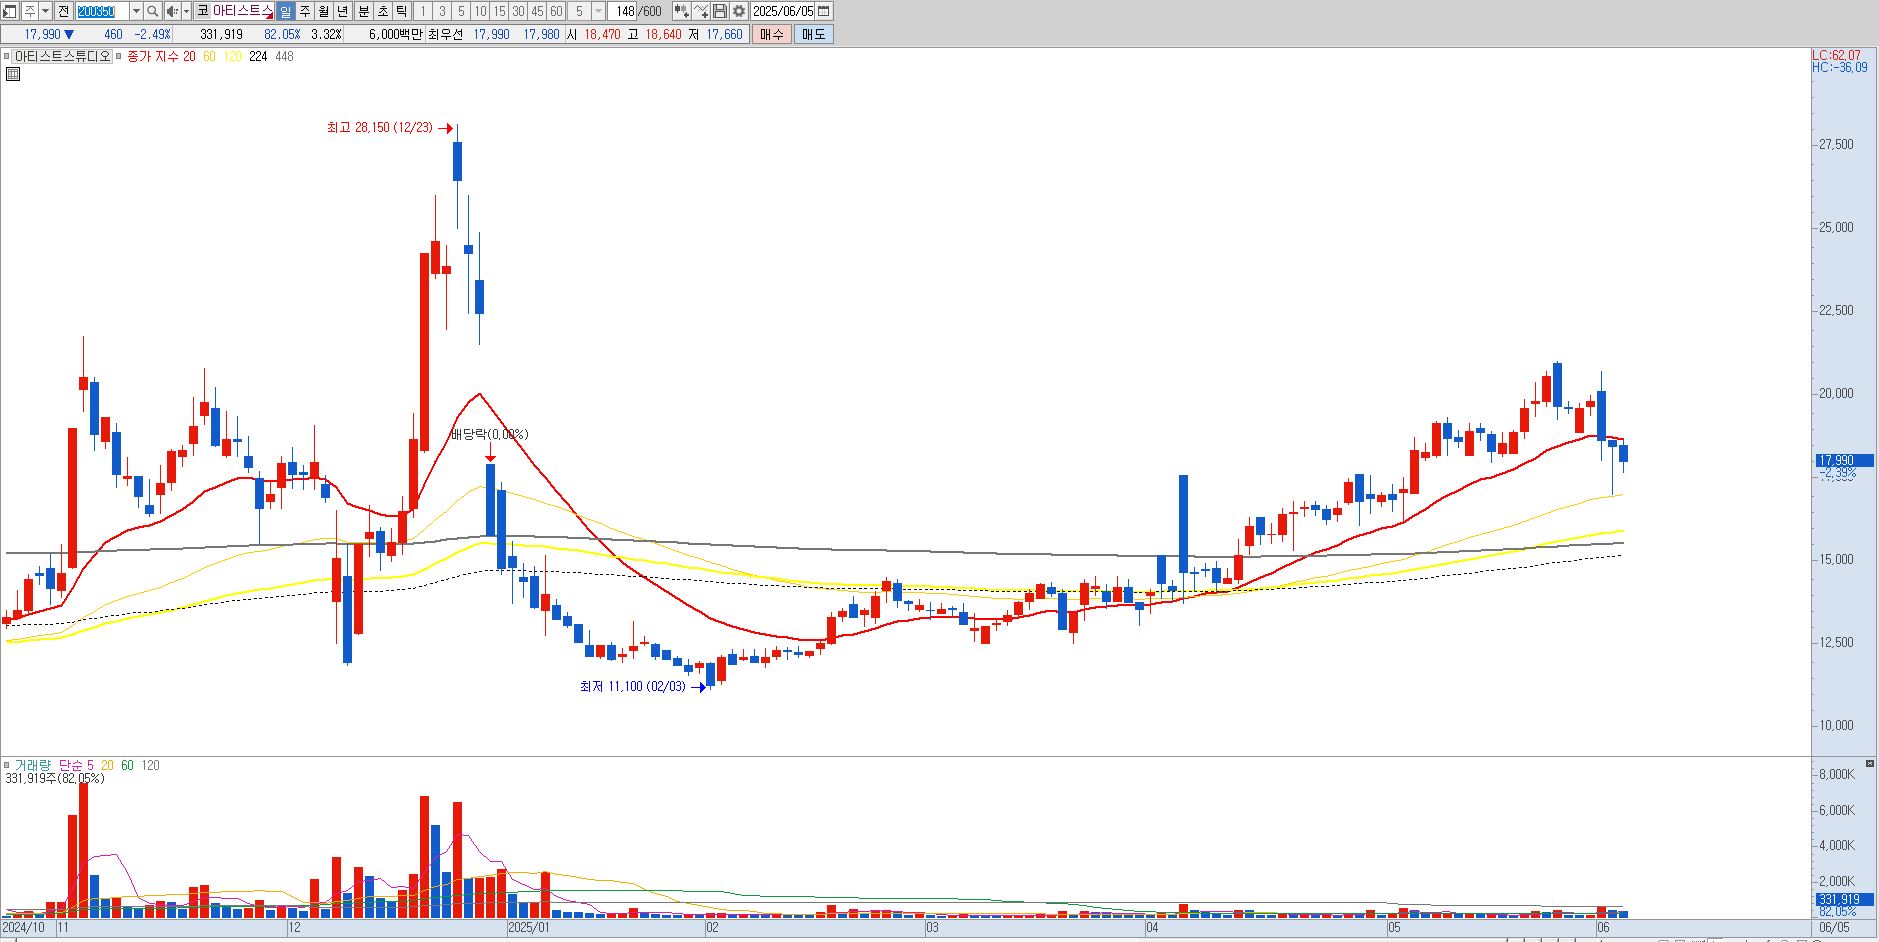Click the 매도 sell button
1879x942 pixels.
pyautogui.click(x=814, y=34)
